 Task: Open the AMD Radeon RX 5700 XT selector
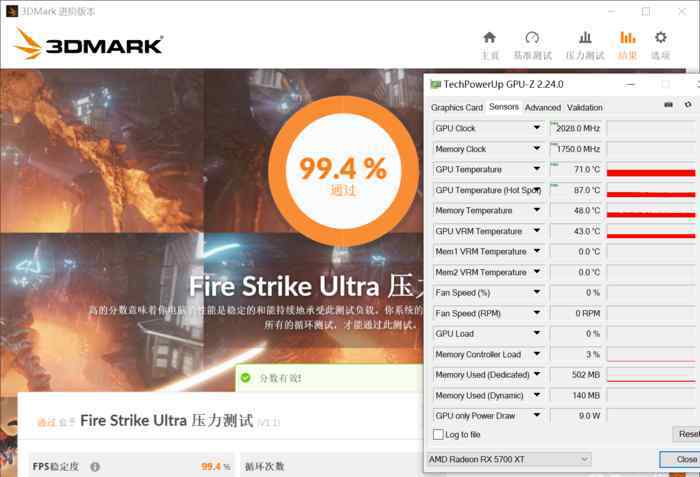(x=509, y=459)
